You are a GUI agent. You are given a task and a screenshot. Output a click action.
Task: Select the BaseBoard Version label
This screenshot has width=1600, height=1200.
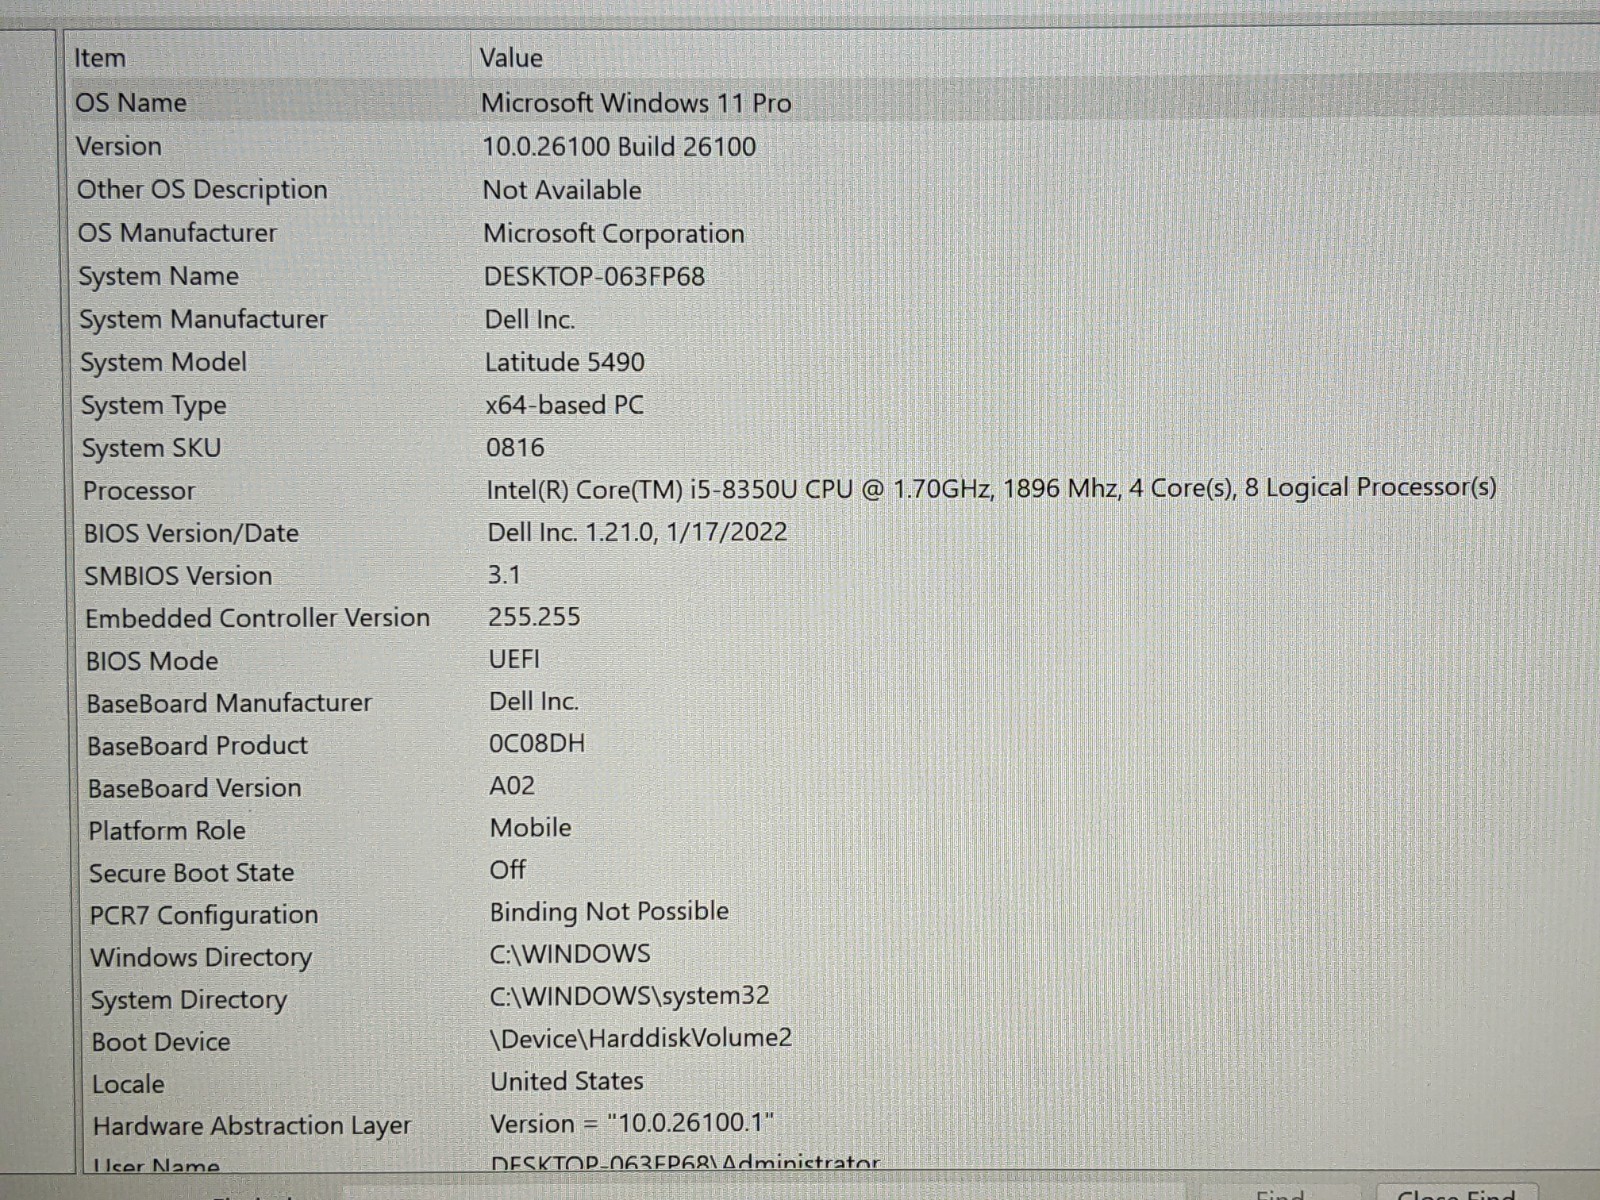click(195, 788)
